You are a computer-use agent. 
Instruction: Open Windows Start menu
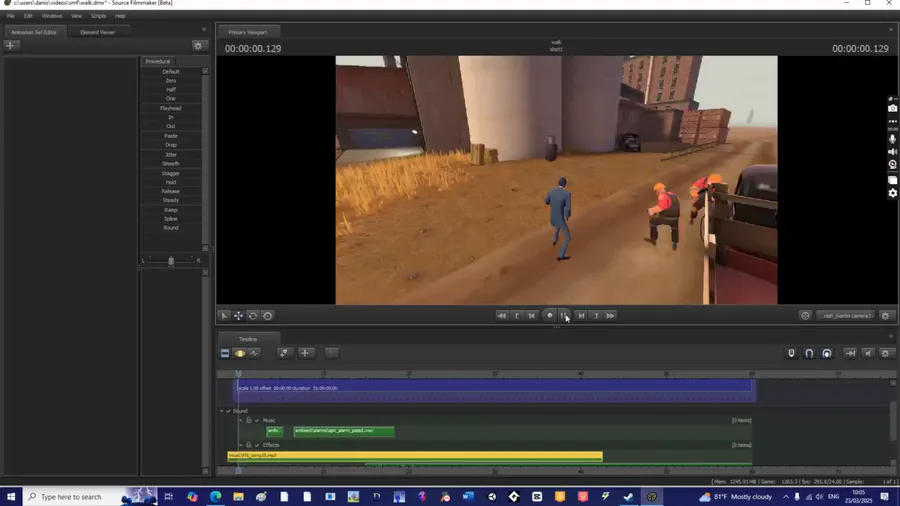tap(11, 497)
